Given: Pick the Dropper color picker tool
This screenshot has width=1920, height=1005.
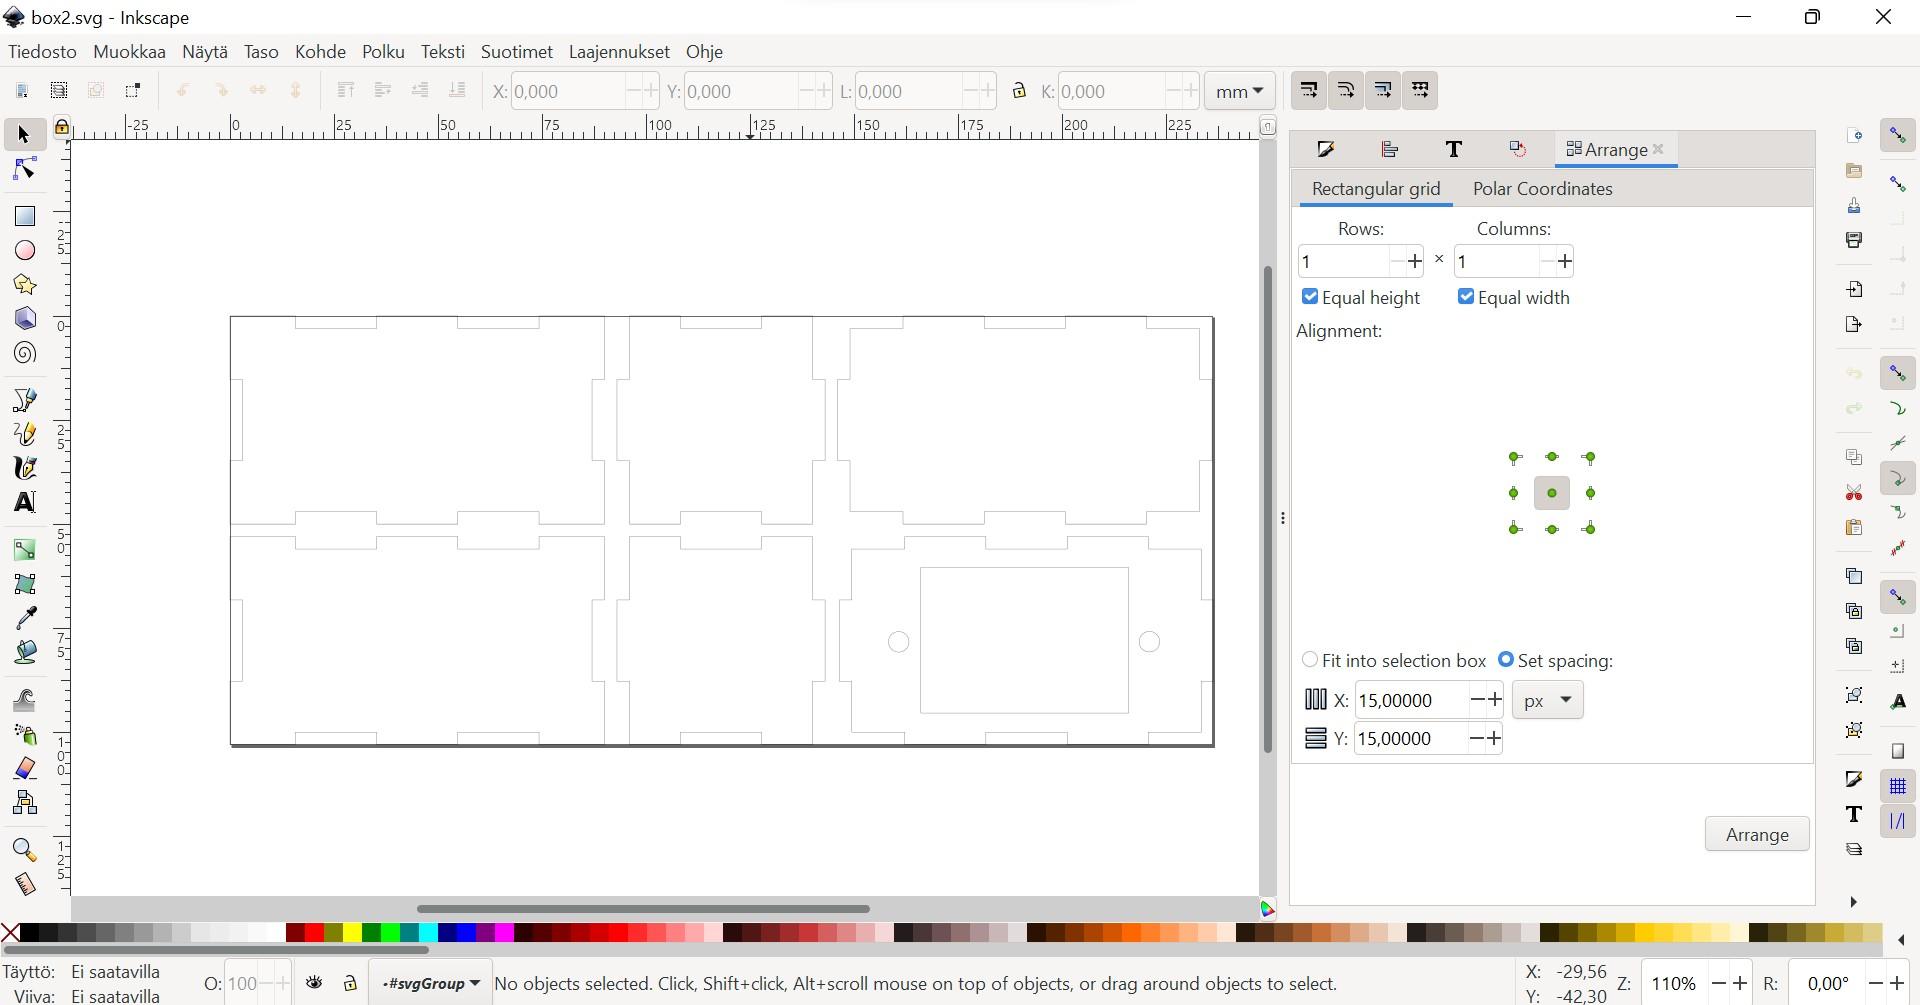Looking at the screenshot, I should point(24,618).
